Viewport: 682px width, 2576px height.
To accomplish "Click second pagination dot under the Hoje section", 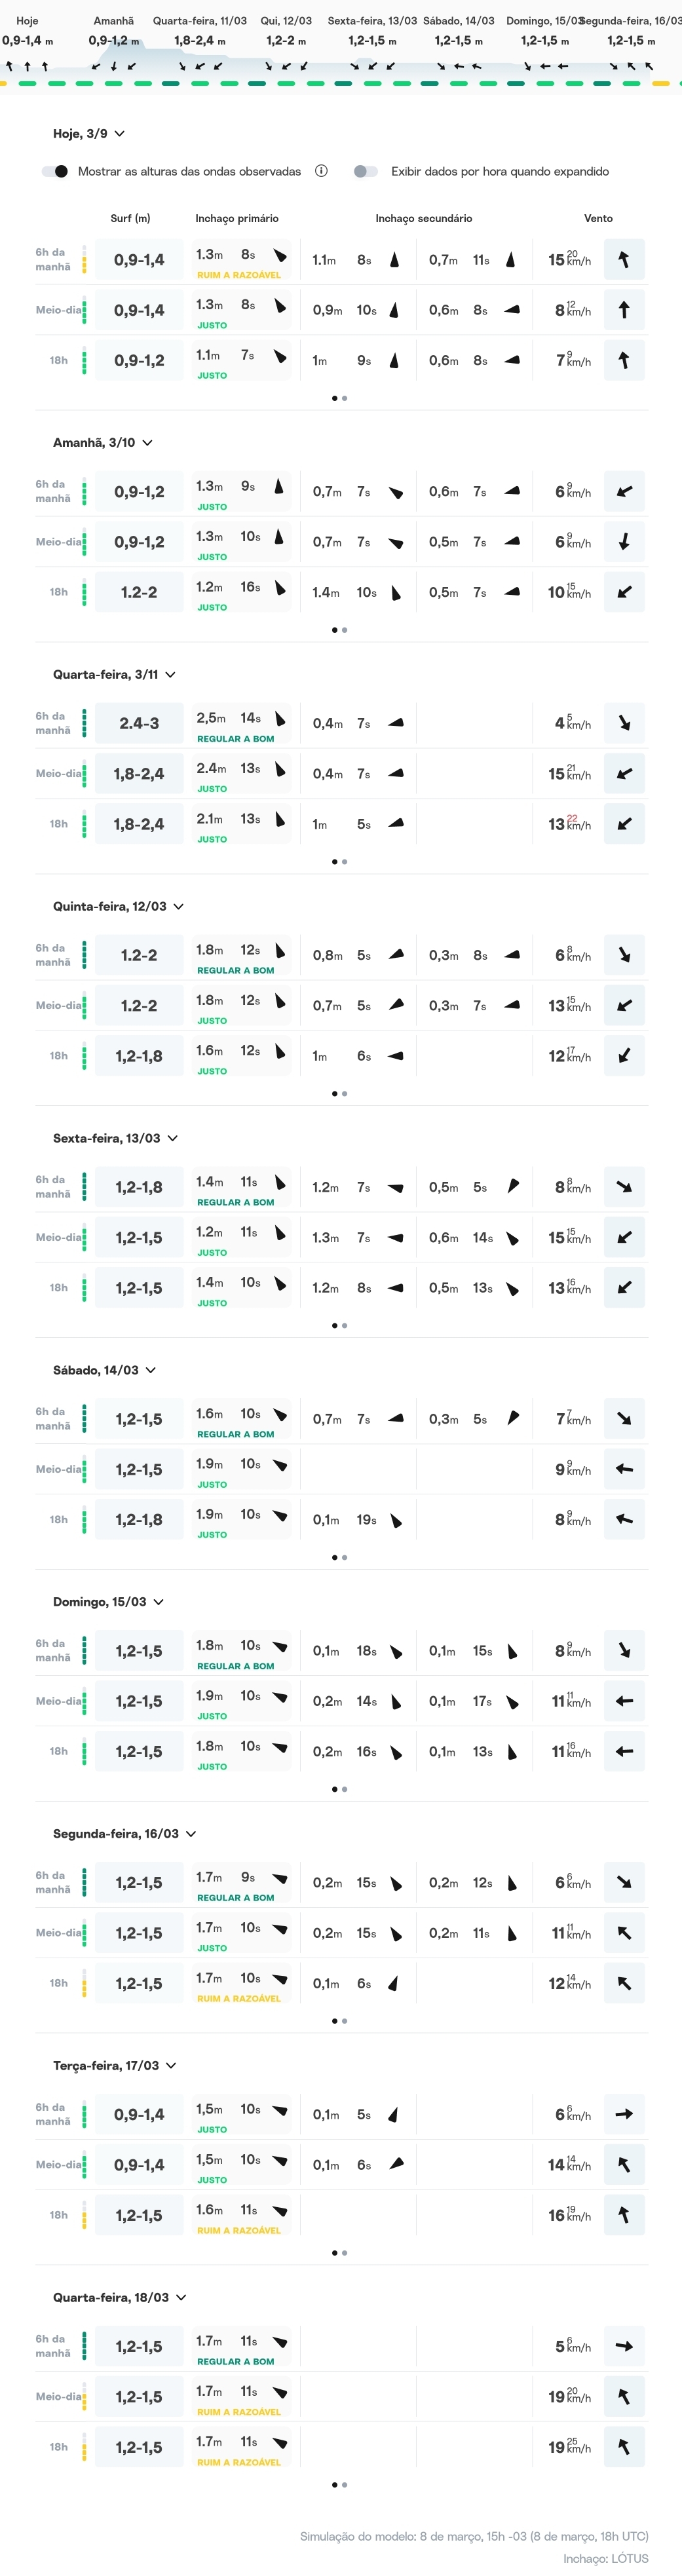I will pos(345,398).
